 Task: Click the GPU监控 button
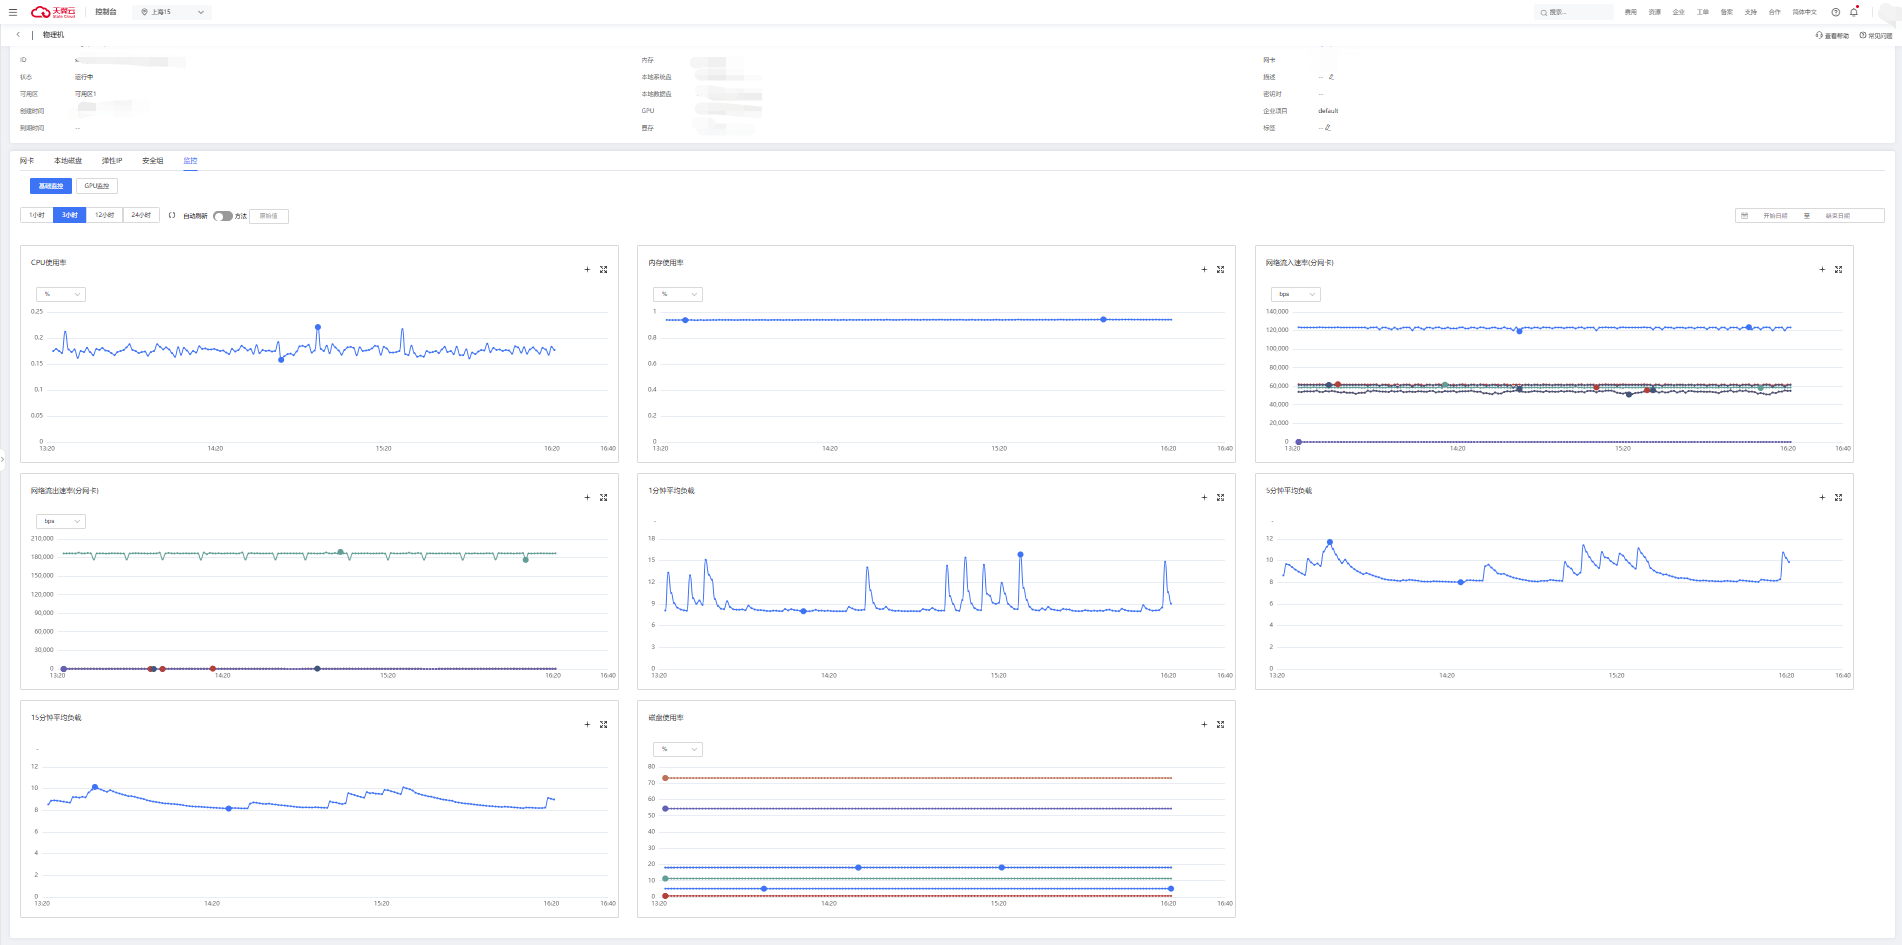click(97, 186)
